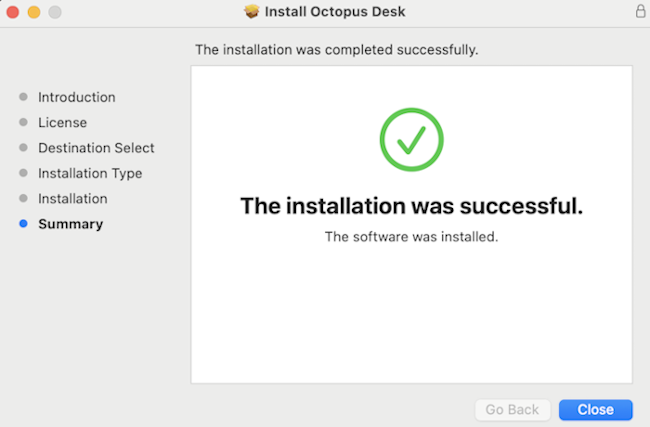Image resolution: width=650 pixels, height=427 pixels.
Task: Click the green checkmark success icon
Action: pos(412,140)
